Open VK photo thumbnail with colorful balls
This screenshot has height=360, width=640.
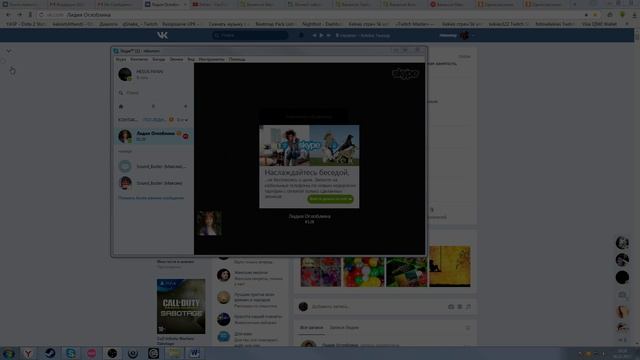(x=364, y=272)
